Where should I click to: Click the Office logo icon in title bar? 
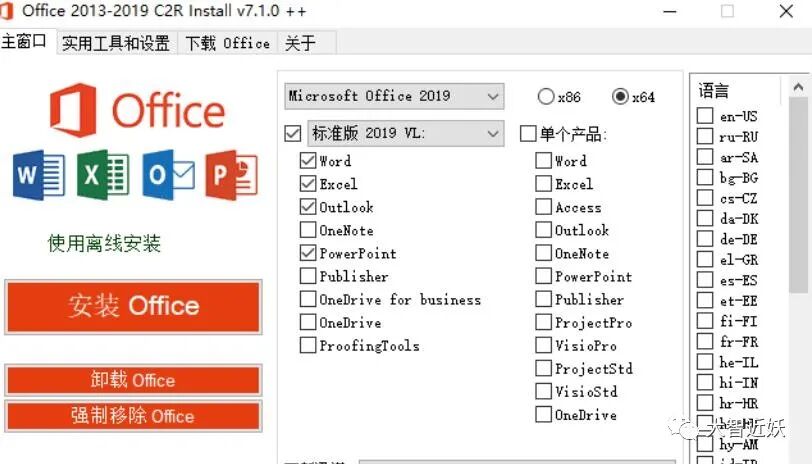(x=5, y=11)
